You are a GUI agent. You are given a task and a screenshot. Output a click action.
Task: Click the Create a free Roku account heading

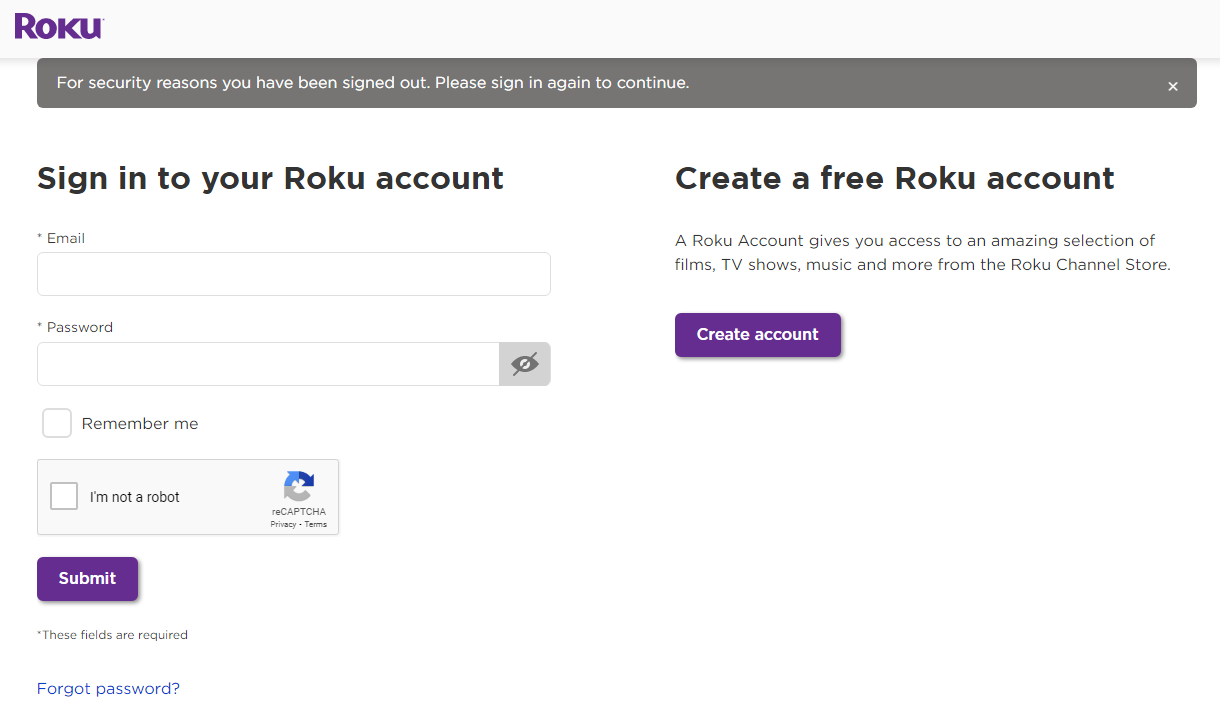click(894, 178)
